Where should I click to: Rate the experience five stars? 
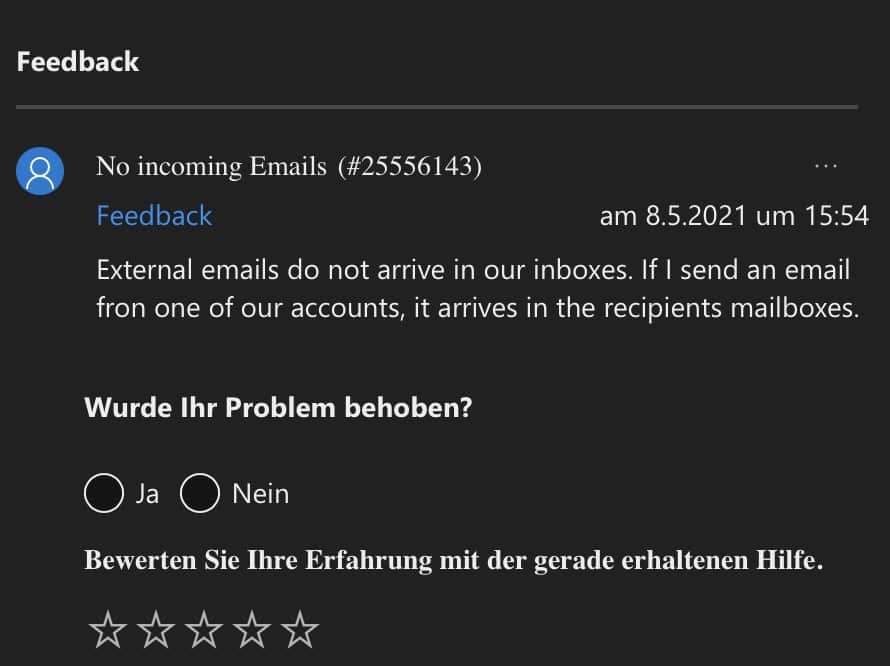(299, 631)
